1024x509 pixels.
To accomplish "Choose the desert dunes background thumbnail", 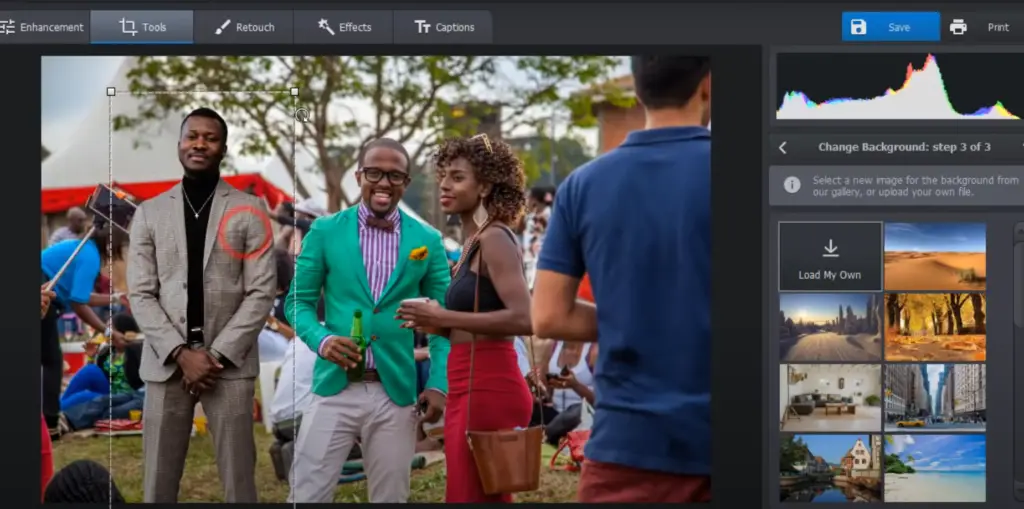I will pos(935,256).
